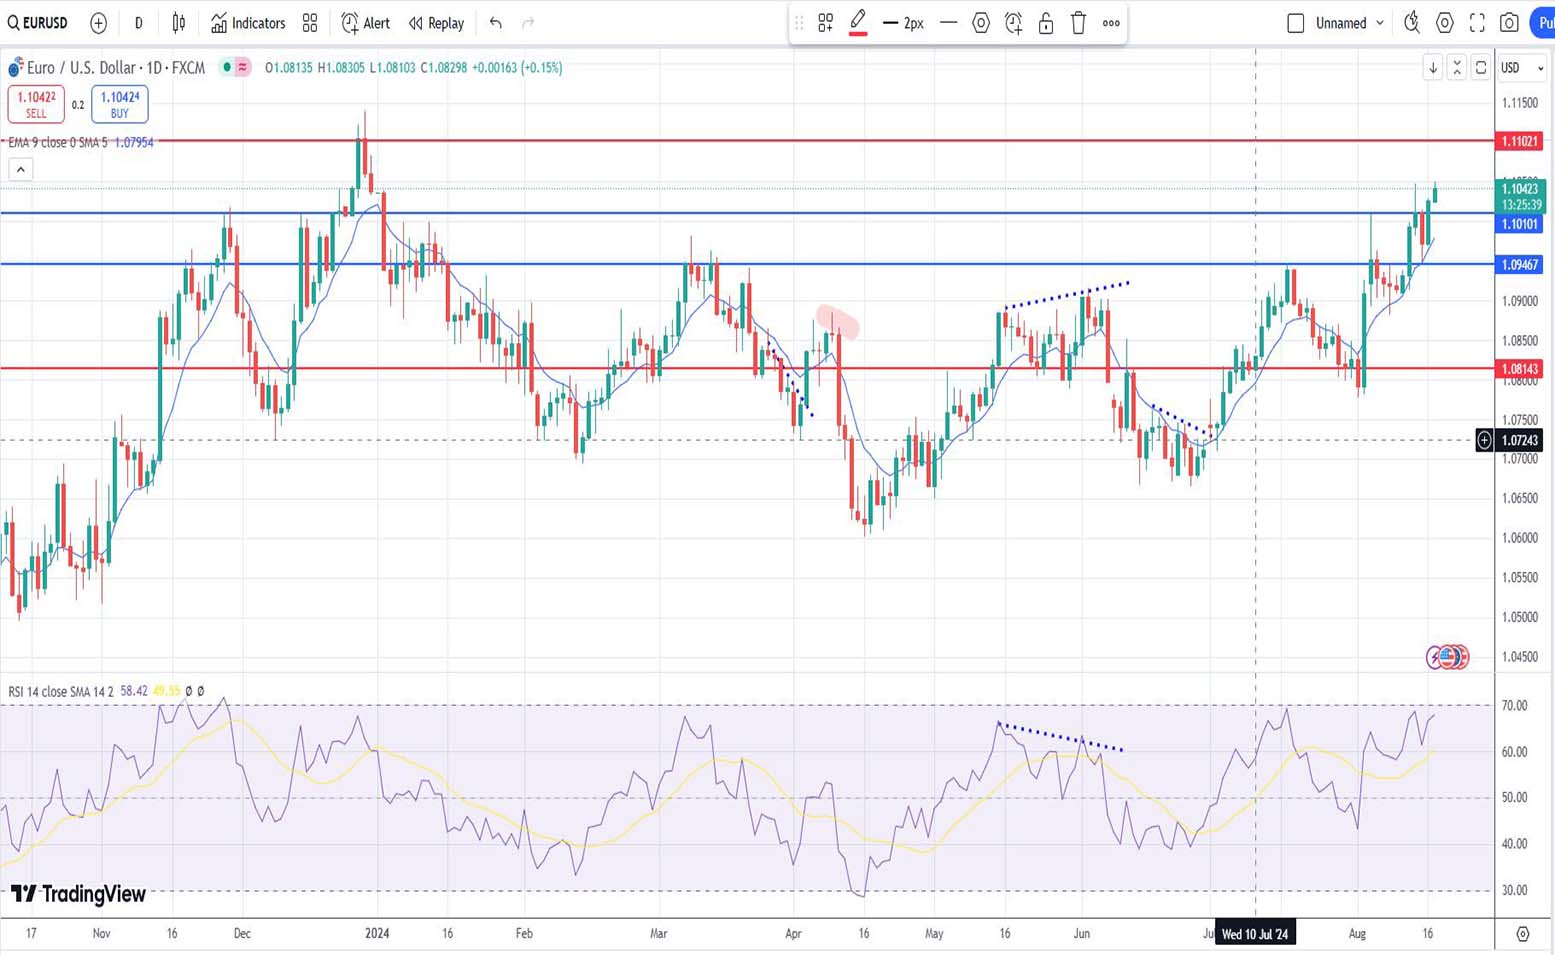Expand the Unnamed layout dropdown
The image size is (1555, 955).
pyautogui.click(x=1380, y=23)
